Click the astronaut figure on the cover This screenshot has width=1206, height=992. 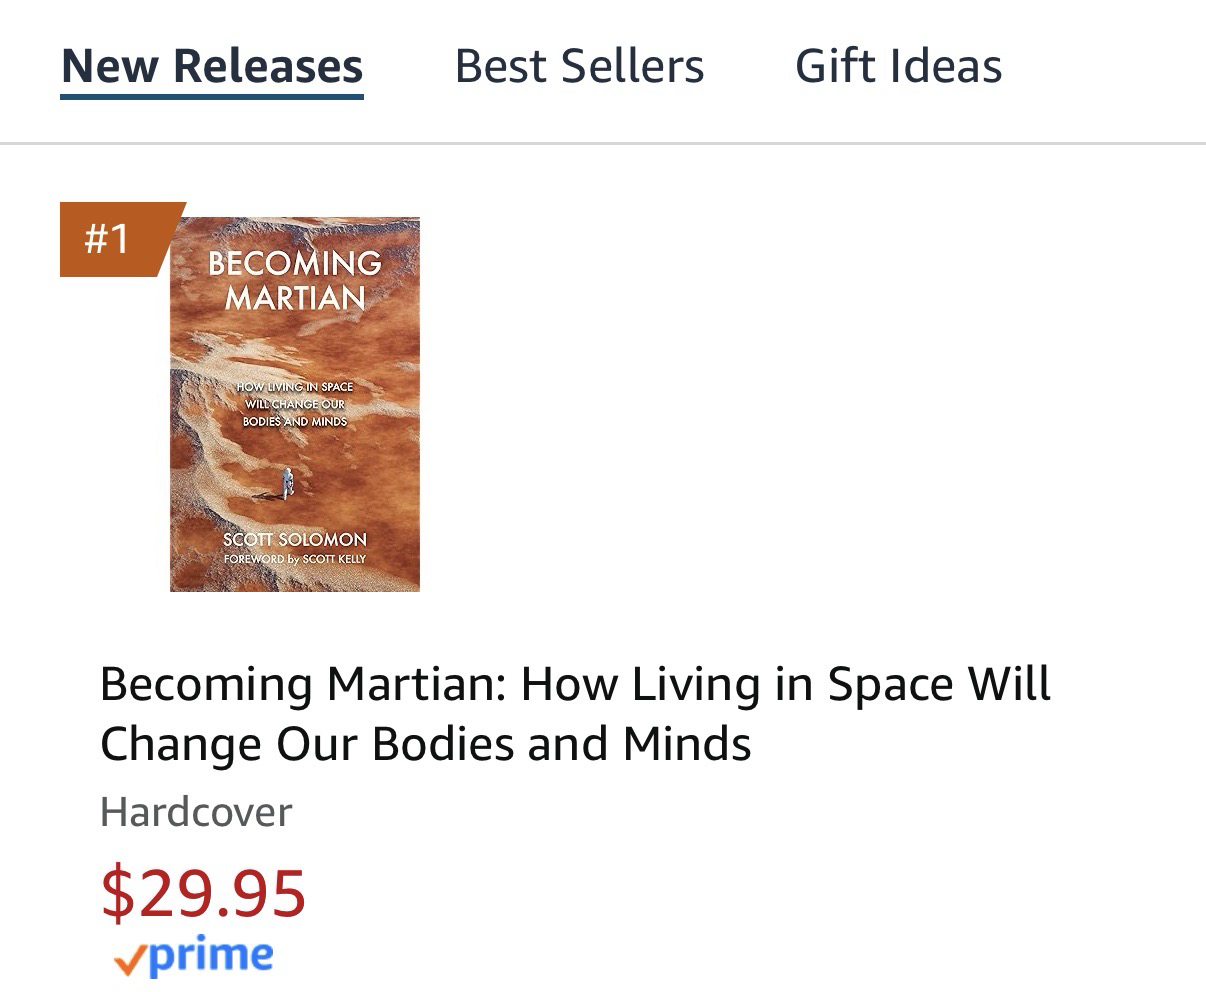[x=287, y=483]
